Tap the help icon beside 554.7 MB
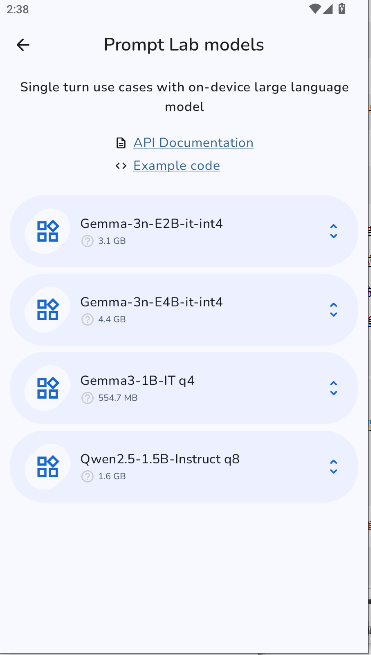371x655 pixels. click(x=87, y=398)
